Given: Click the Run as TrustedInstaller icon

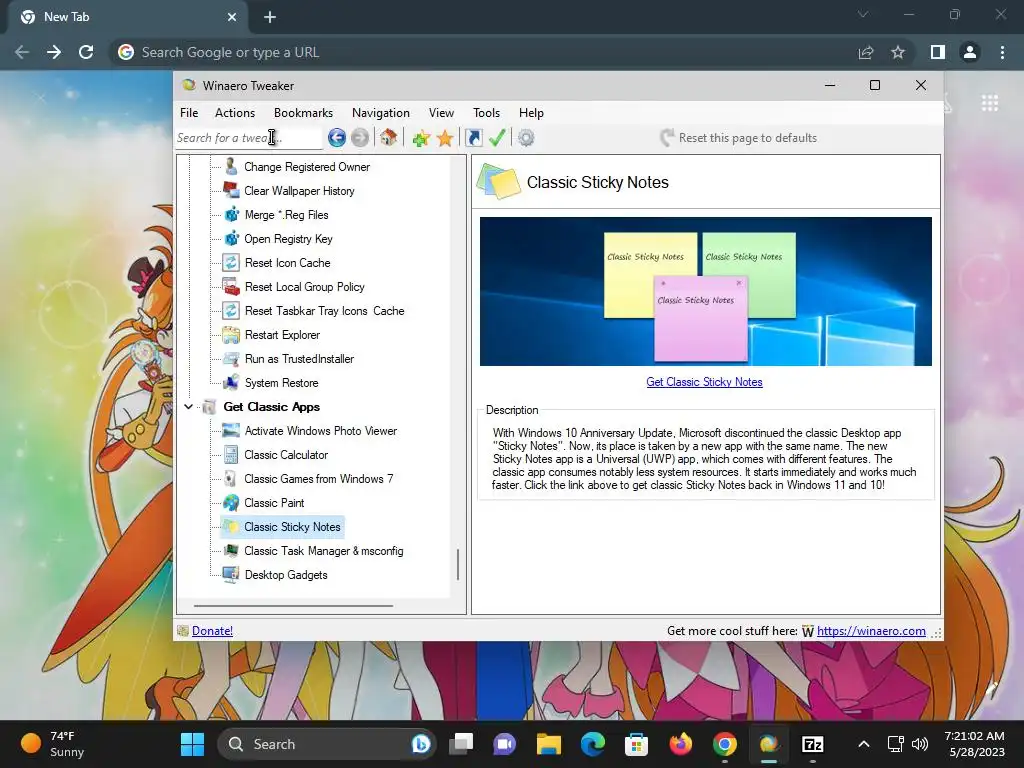Looking at the screenshot, I should pos(231,359).
